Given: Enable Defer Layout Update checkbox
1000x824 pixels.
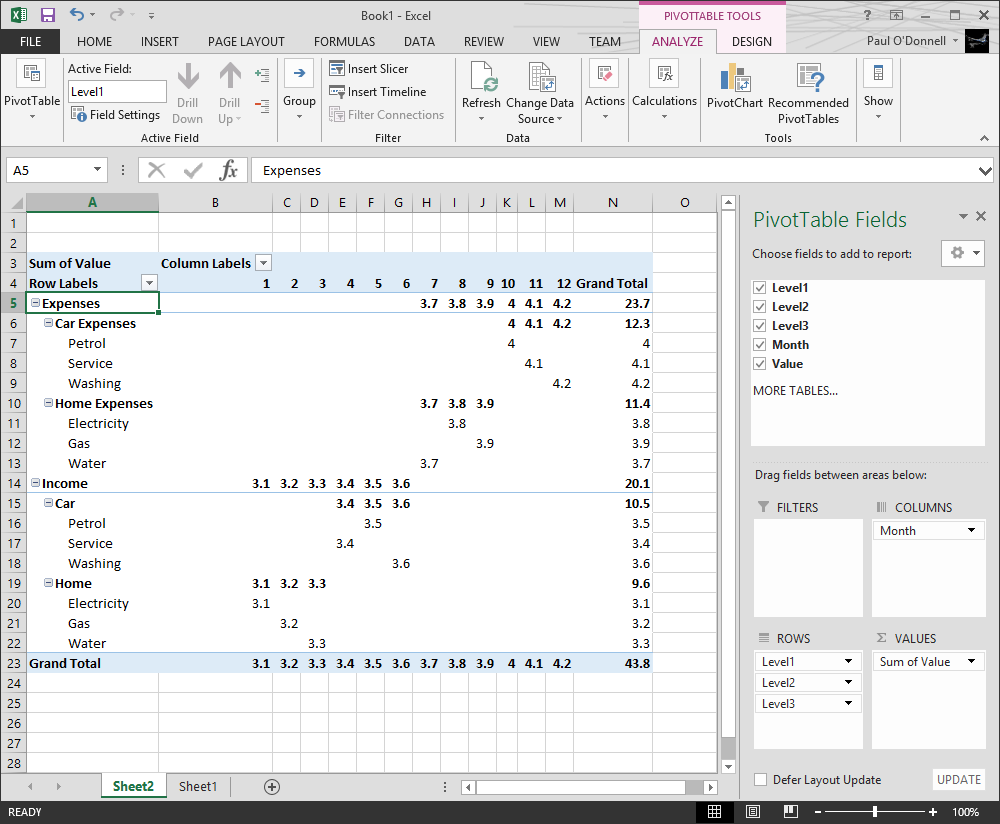Looking at the screenshot, I should coord(760,780).
